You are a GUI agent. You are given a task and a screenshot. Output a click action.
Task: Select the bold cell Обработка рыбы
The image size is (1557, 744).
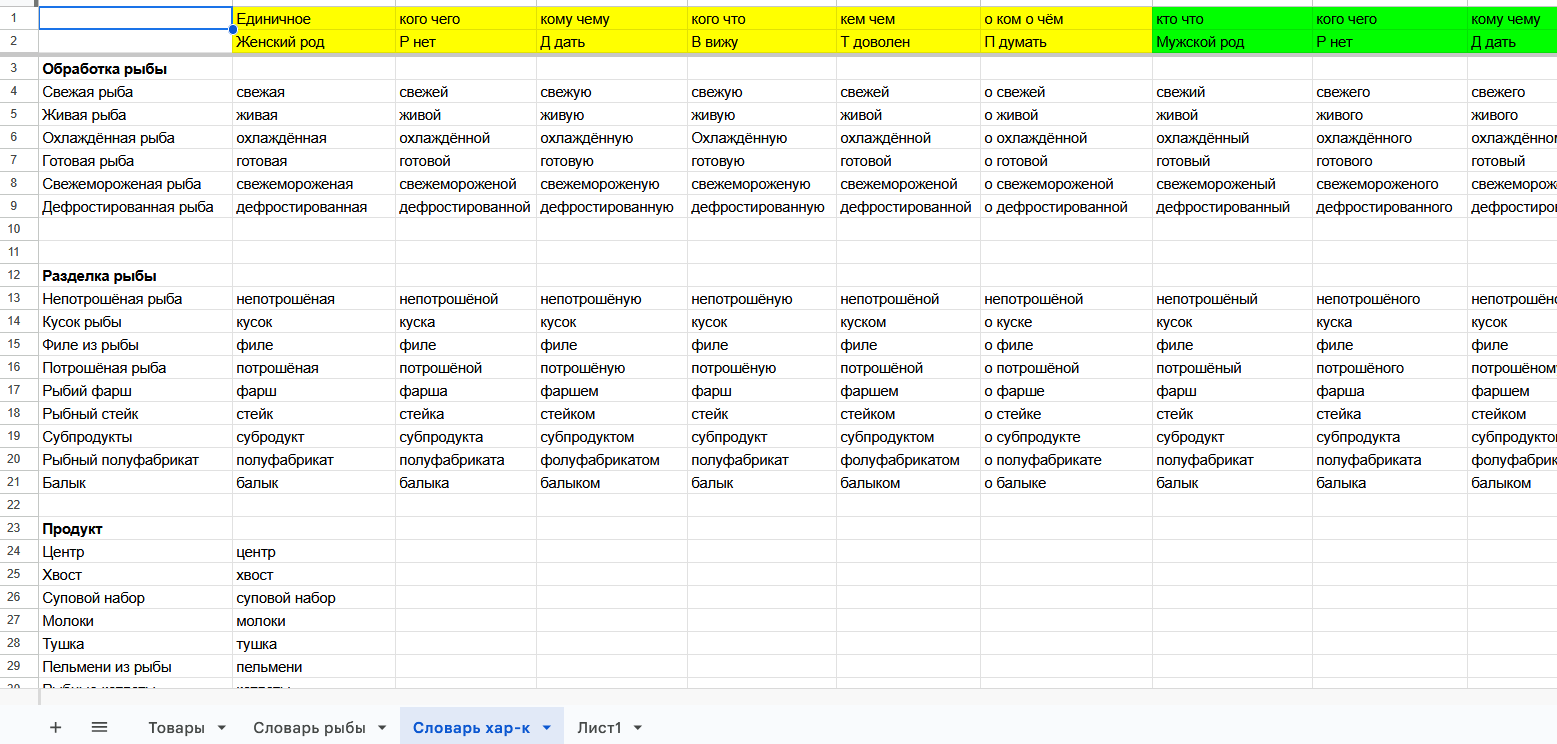[x=135, y=69]
